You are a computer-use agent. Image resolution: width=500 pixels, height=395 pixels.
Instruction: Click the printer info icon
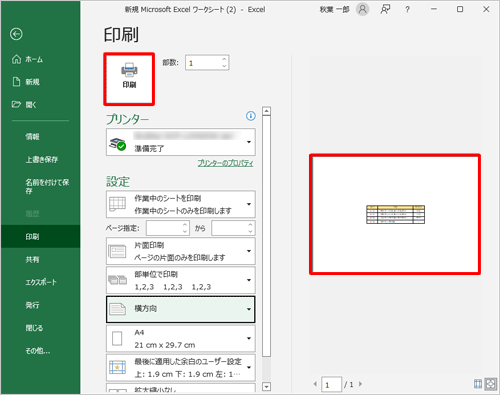pyautogui.click(x=251, y=116)
